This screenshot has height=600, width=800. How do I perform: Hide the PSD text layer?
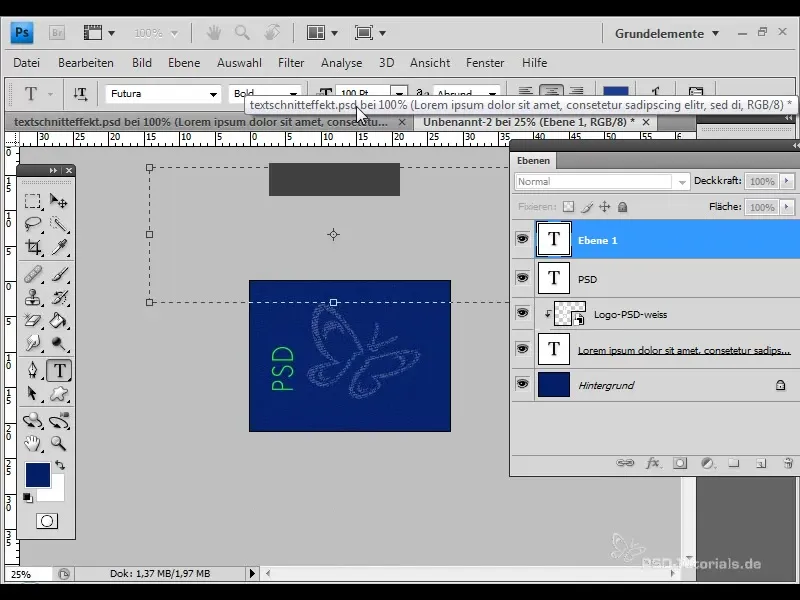(x=522, y=278)
